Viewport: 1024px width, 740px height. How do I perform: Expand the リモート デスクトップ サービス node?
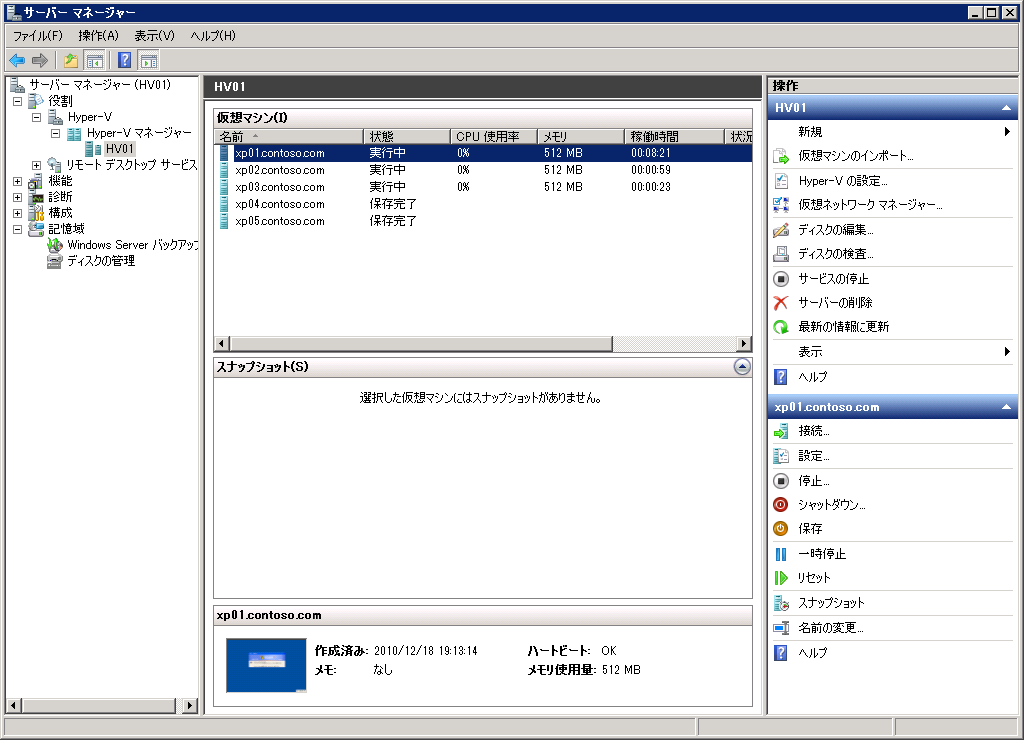pyautogui.click(x=37, y=165)
